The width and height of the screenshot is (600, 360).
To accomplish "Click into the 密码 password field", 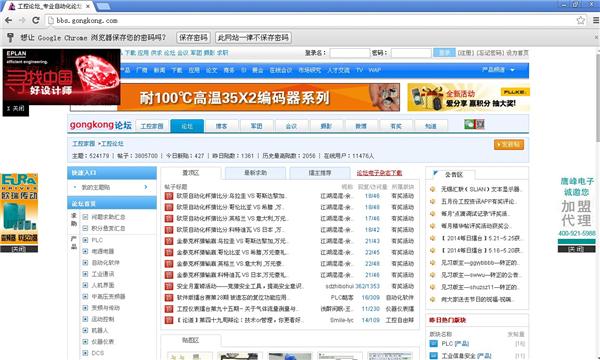I will pyautogui.click(x=411, y=53).
